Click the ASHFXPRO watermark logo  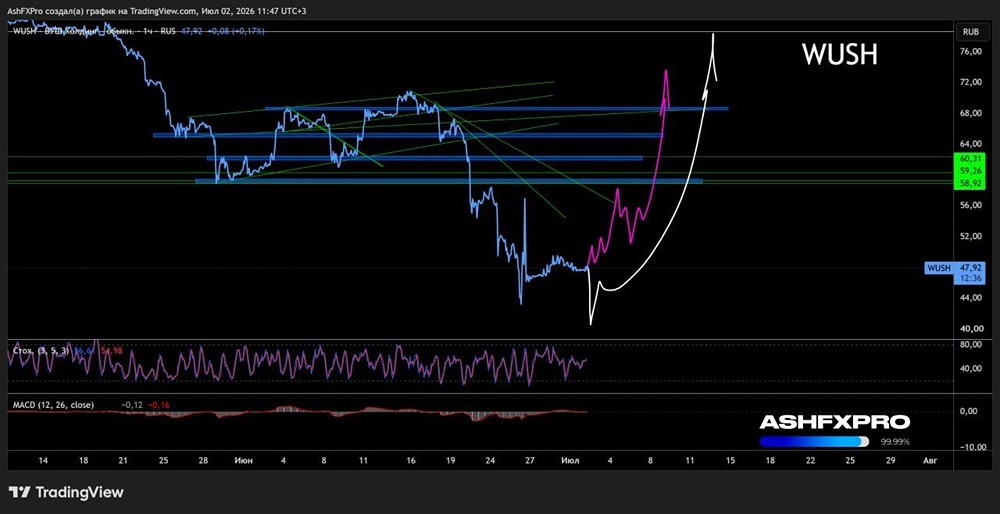(x=835, y=422)
